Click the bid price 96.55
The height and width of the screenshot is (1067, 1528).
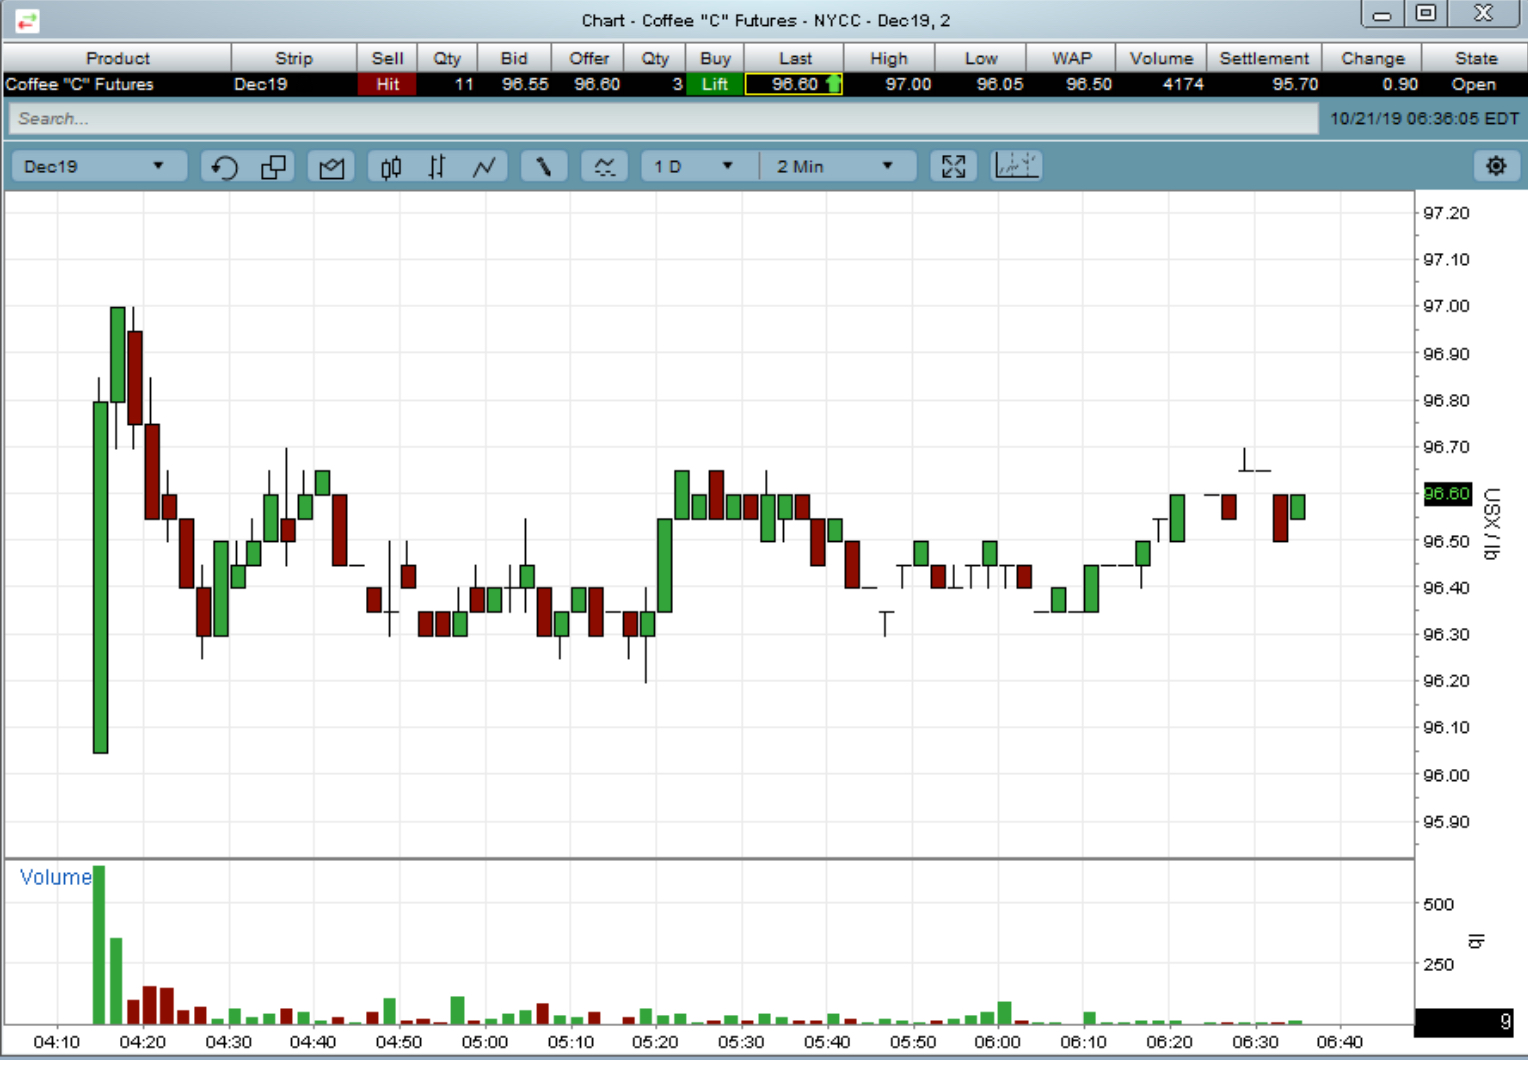coord(525,85)
